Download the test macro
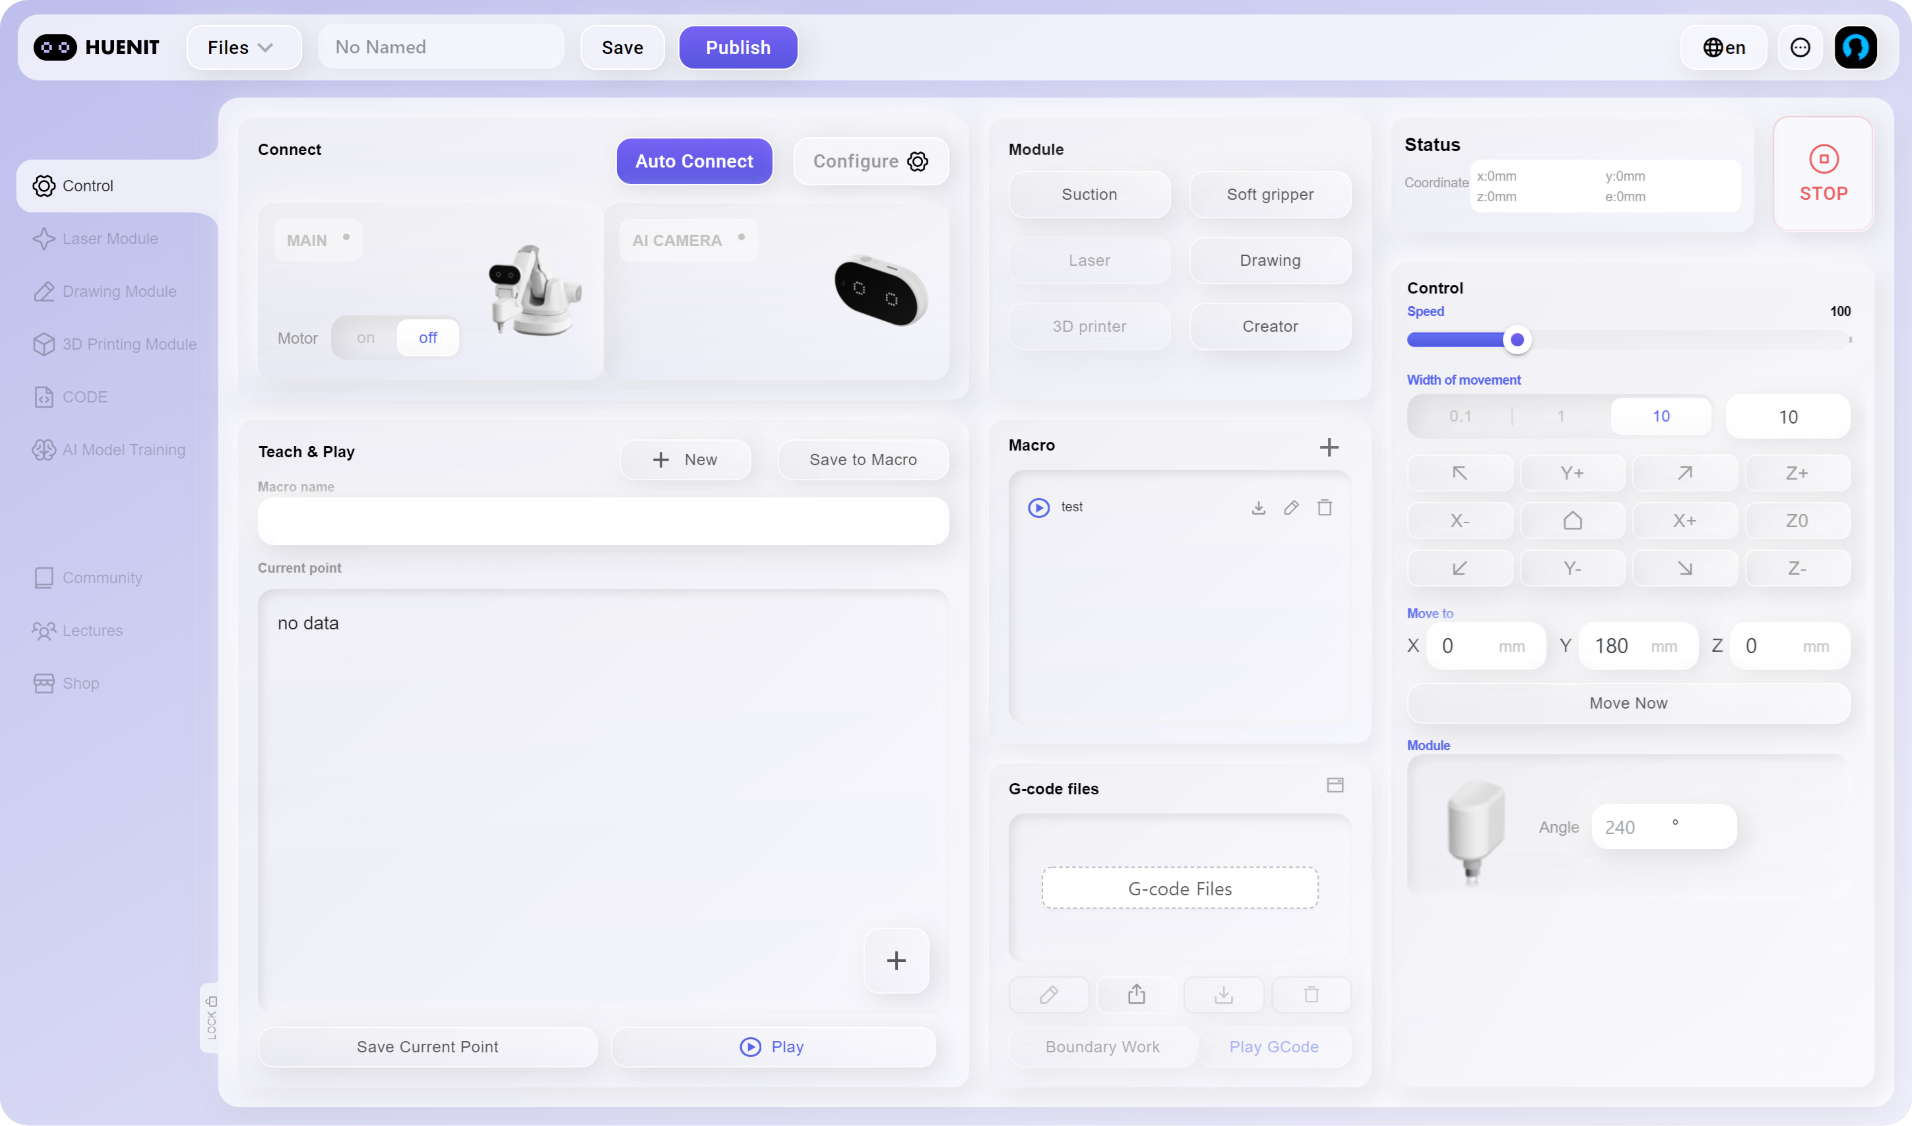 [1258, 508]
